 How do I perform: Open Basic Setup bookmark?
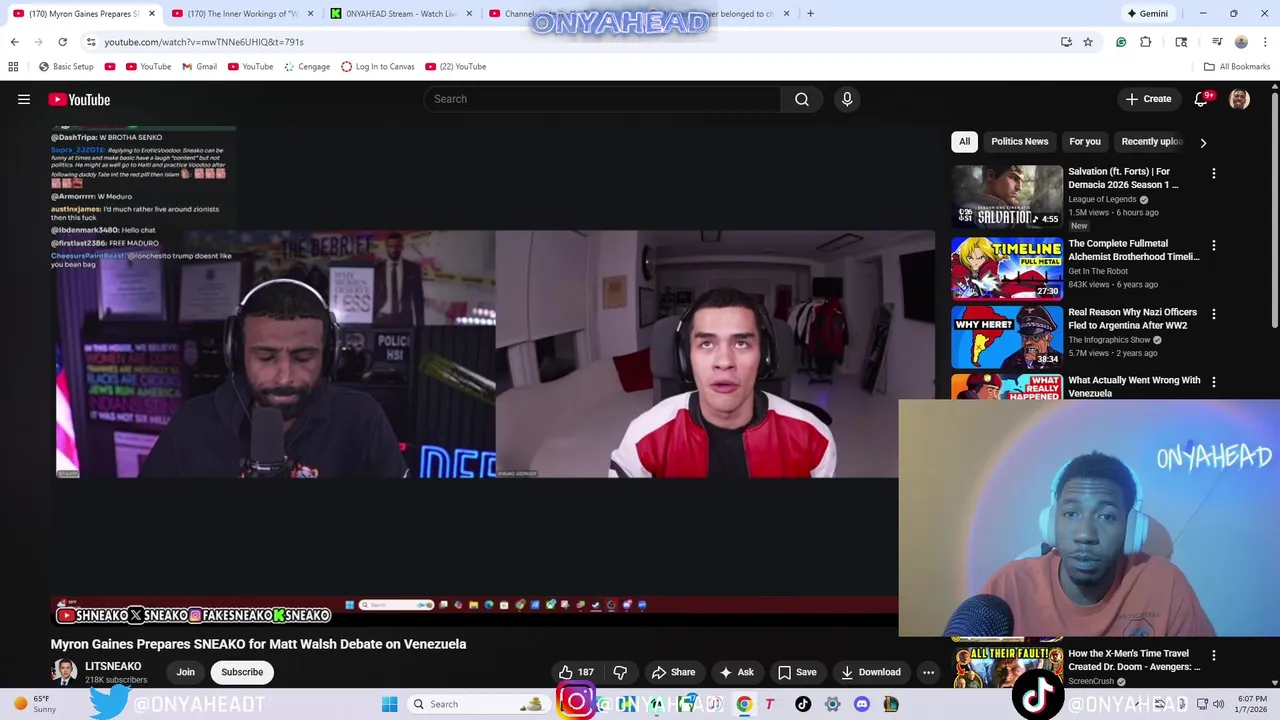coord(66,67)
